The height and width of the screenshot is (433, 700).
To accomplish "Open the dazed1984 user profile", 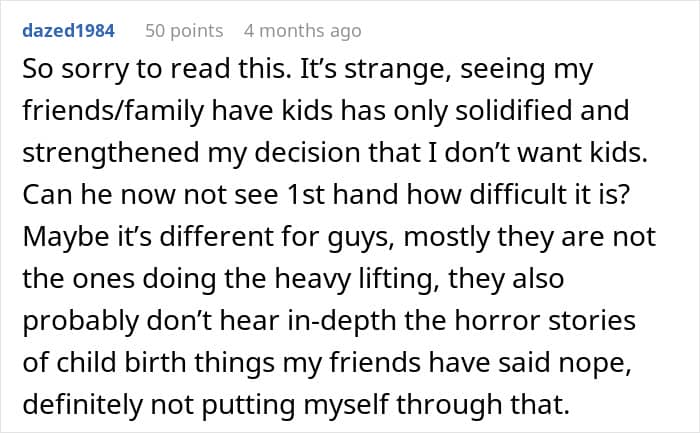I will coord(68,31).
